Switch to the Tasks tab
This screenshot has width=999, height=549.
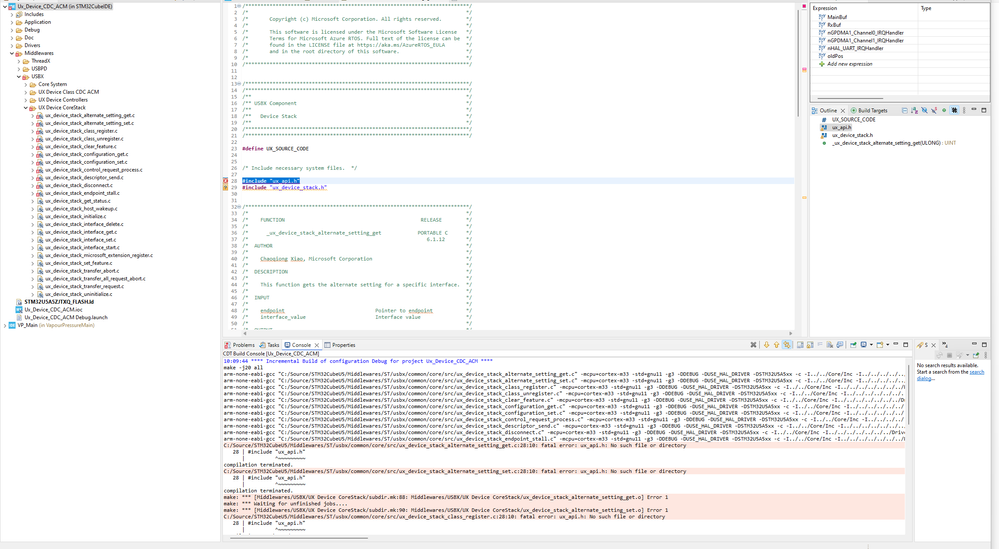click(270, 345)
